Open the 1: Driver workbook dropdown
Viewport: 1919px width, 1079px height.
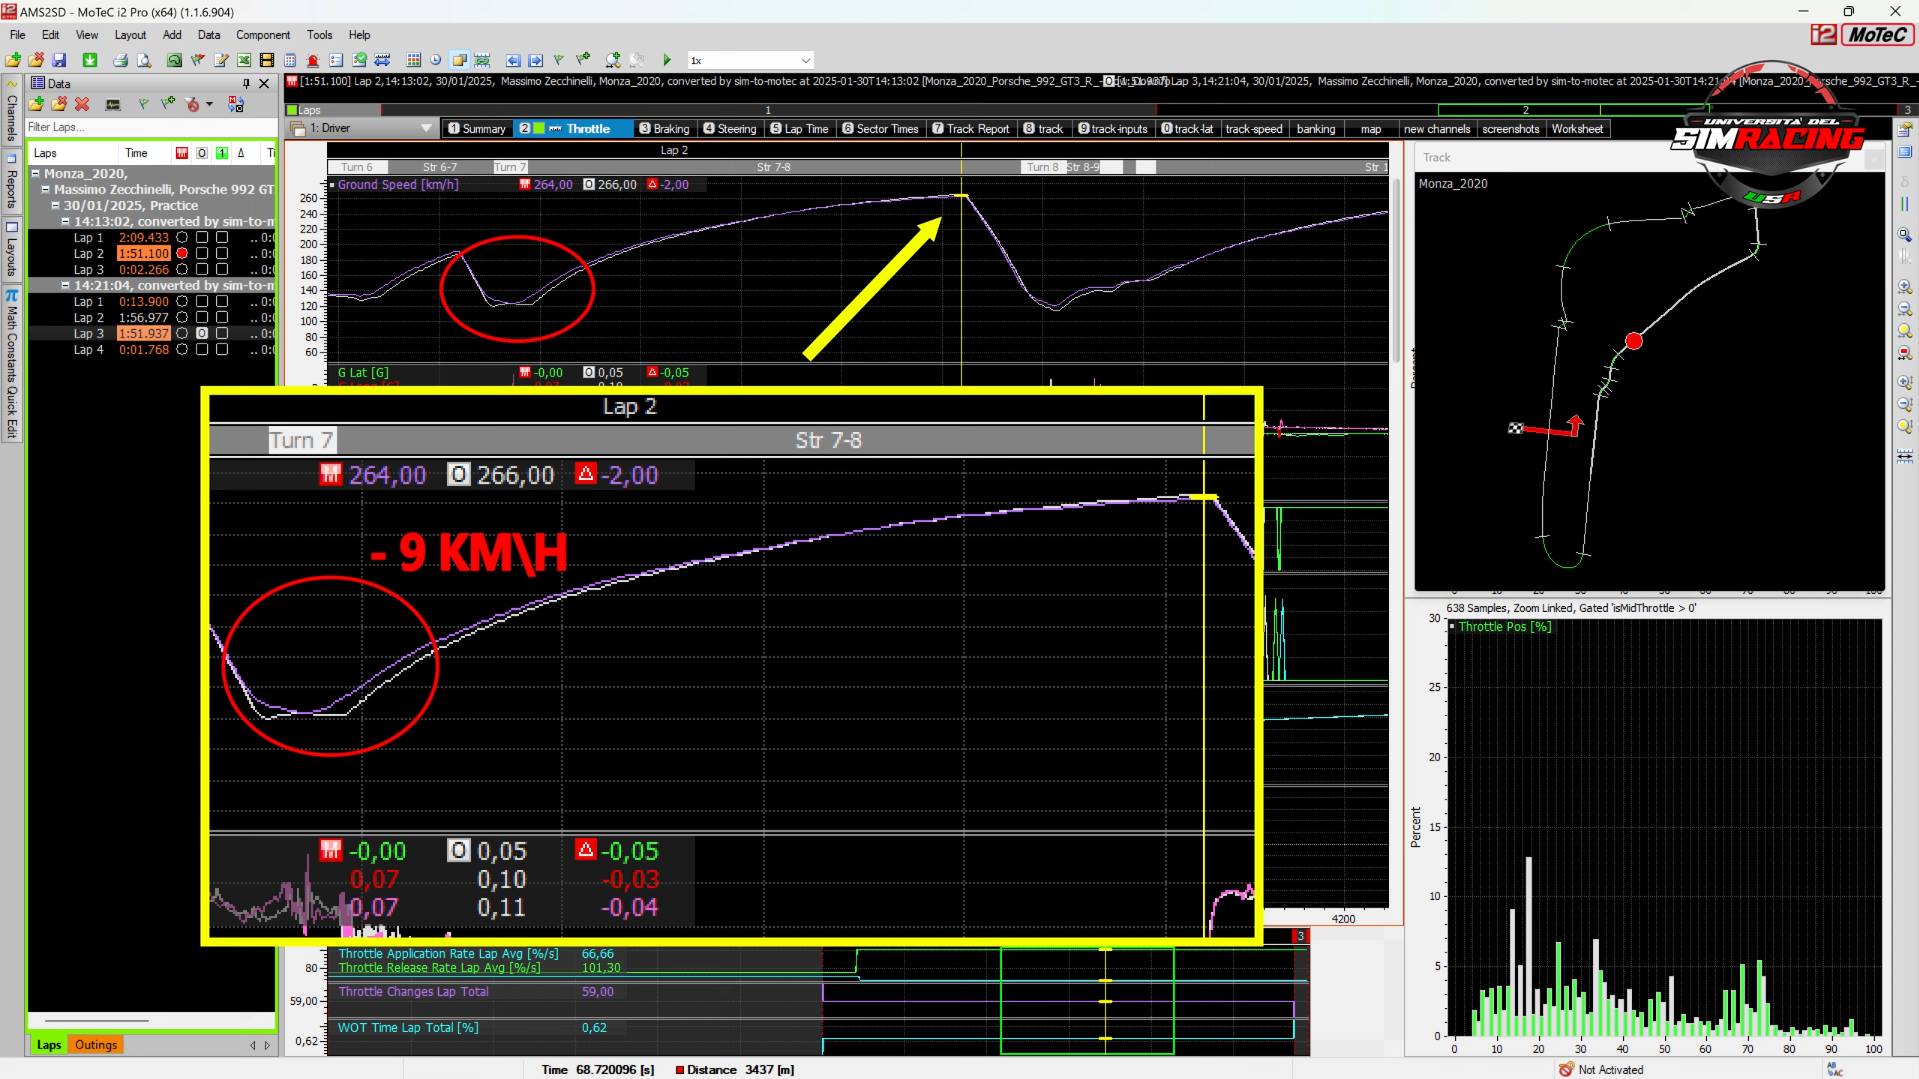point(426,128)
